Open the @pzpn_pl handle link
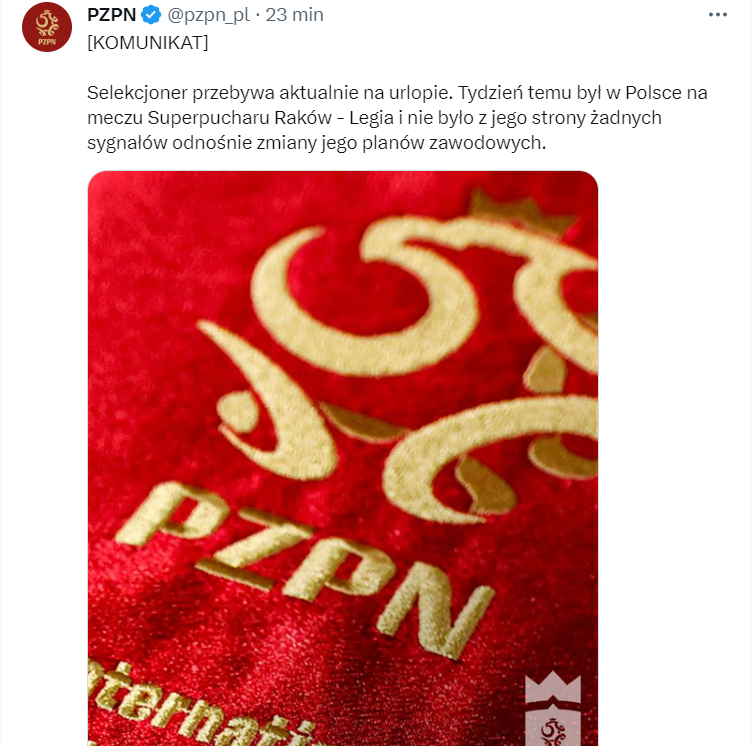754x746 pixels. (208, 15)
